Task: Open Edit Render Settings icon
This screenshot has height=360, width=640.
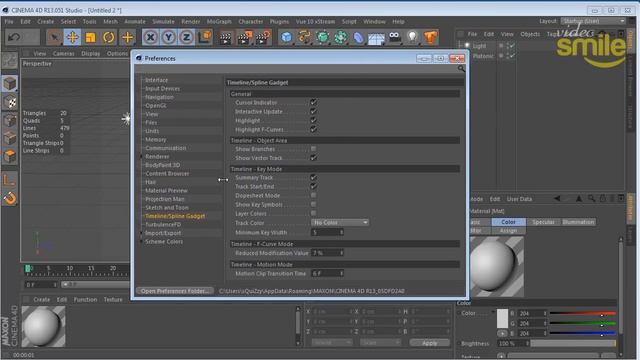Action: pyautogui.click(x=263, y=38)
